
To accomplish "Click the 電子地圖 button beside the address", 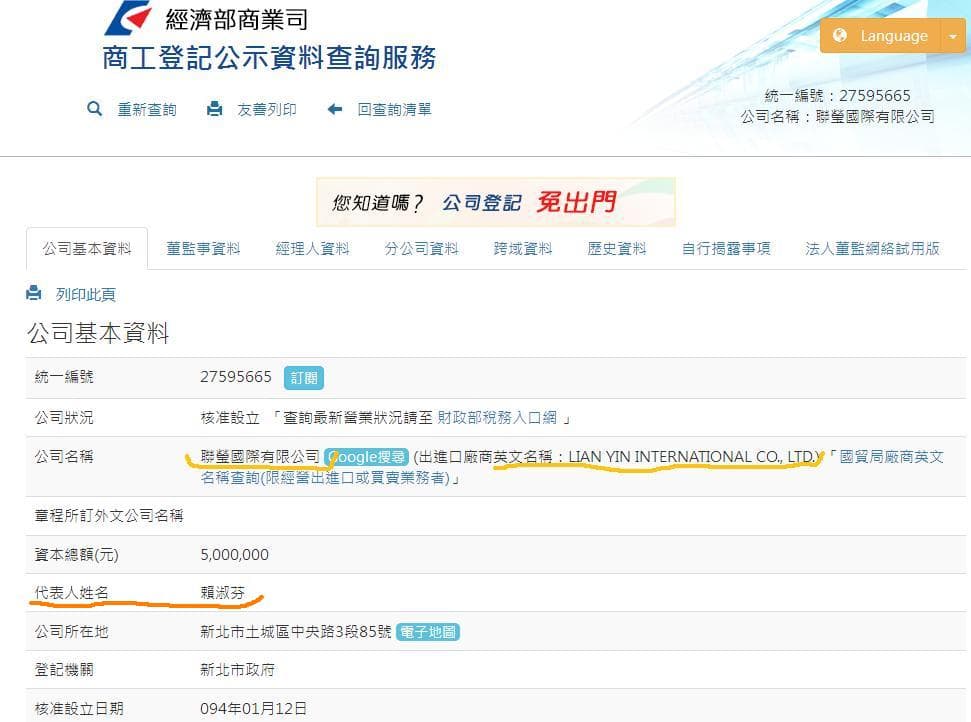I will coord(427,632).
